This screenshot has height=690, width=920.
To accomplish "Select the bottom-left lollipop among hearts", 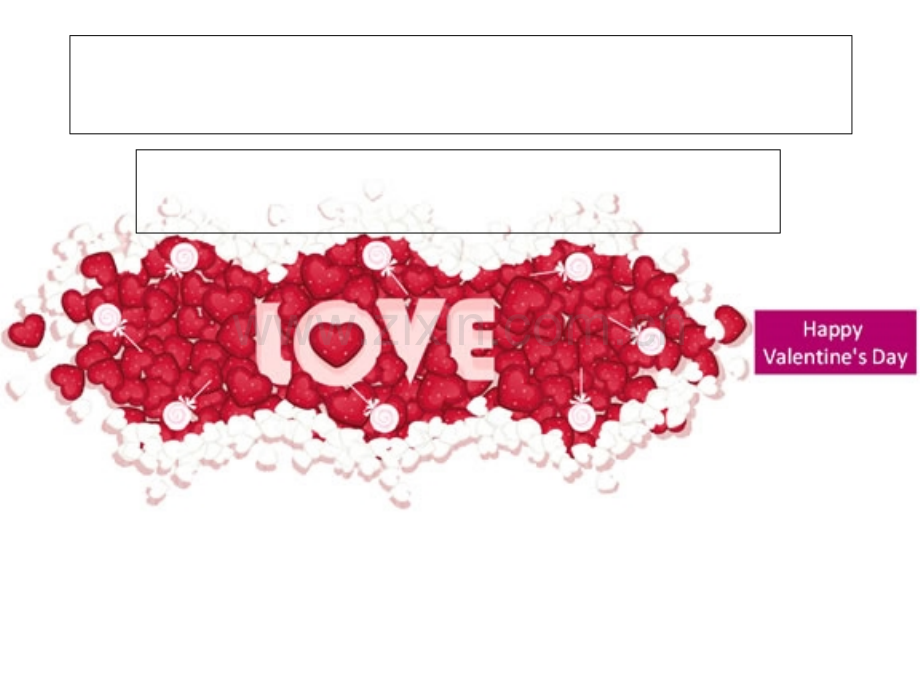I will pyautogui.click(x=177, y=415).
